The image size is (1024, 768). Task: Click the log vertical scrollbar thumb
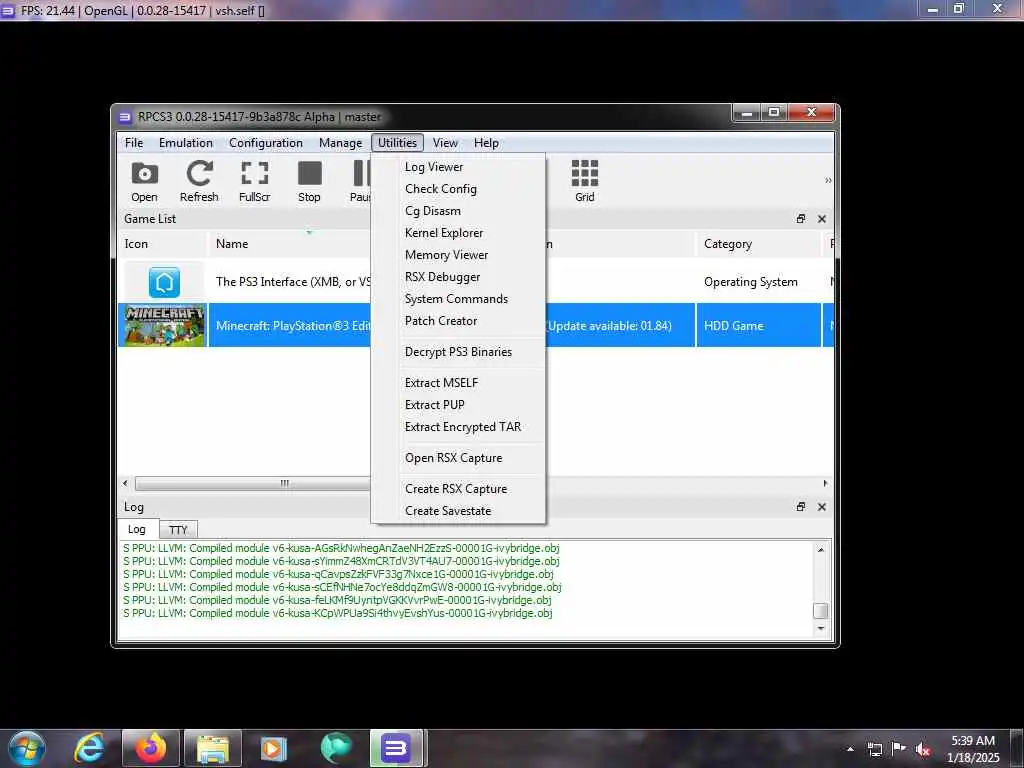(x=821, y=611)
